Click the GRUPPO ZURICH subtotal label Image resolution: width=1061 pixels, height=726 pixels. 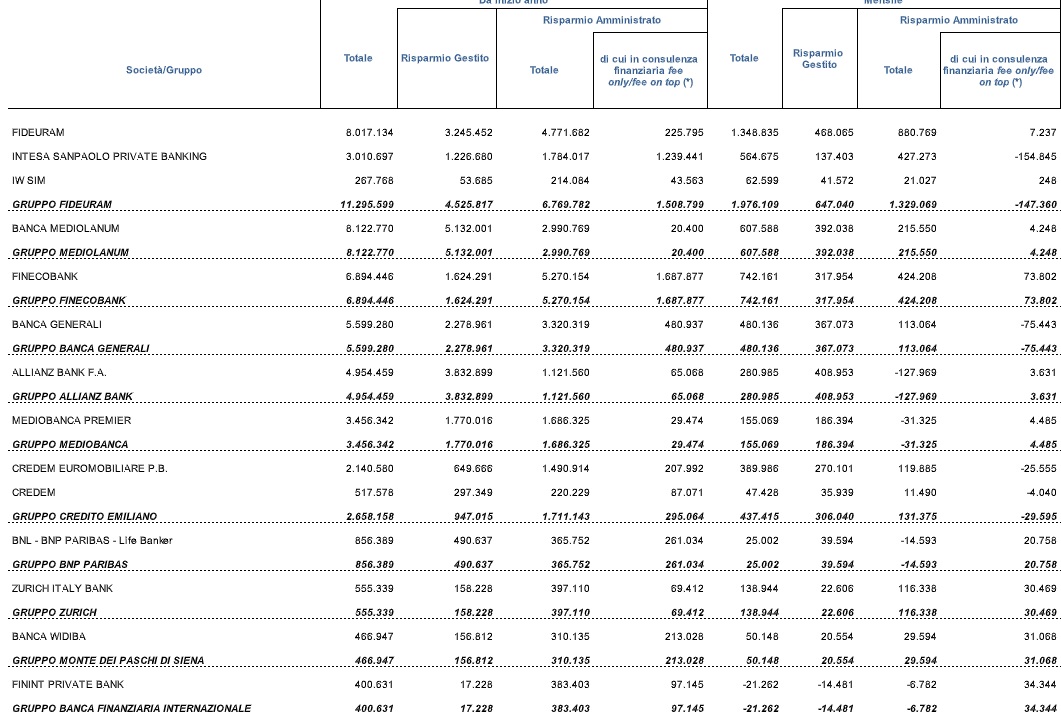54,613
